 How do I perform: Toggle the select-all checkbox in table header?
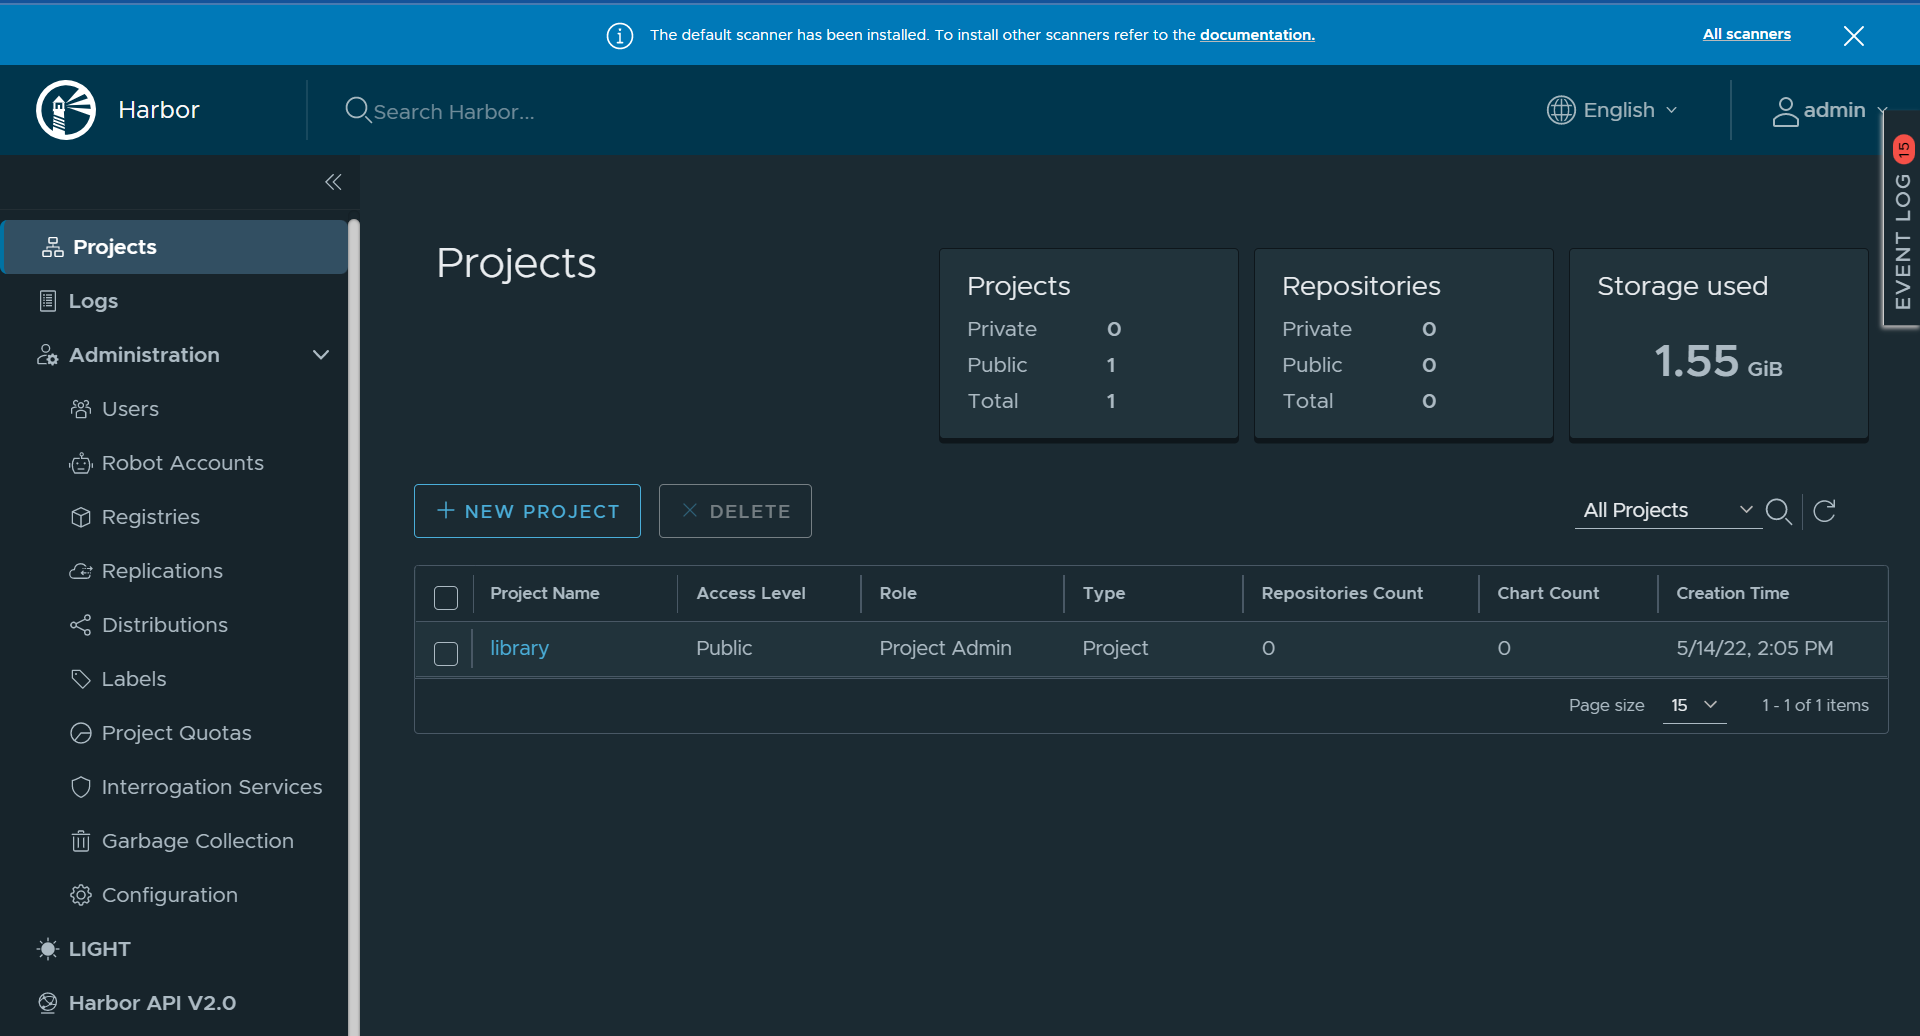tap(446, 598)
